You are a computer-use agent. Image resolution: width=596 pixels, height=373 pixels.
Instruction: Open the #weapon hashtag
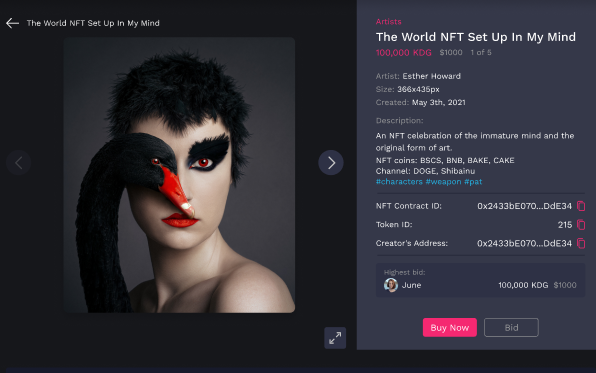443,182
